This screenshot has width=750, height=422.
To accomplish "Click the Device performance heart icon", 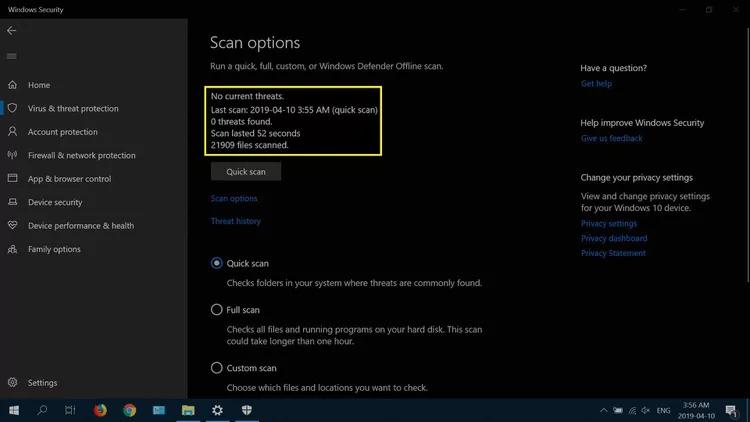I will coord(12,225).
